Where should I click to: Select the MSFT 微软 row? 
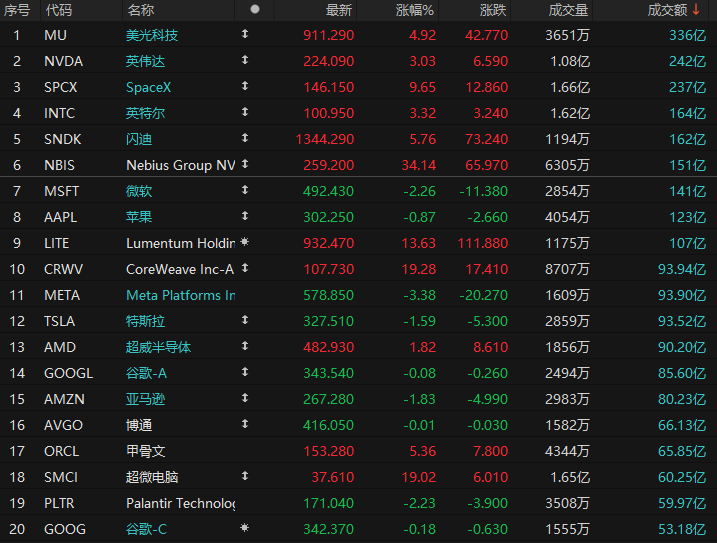point(358,191)
